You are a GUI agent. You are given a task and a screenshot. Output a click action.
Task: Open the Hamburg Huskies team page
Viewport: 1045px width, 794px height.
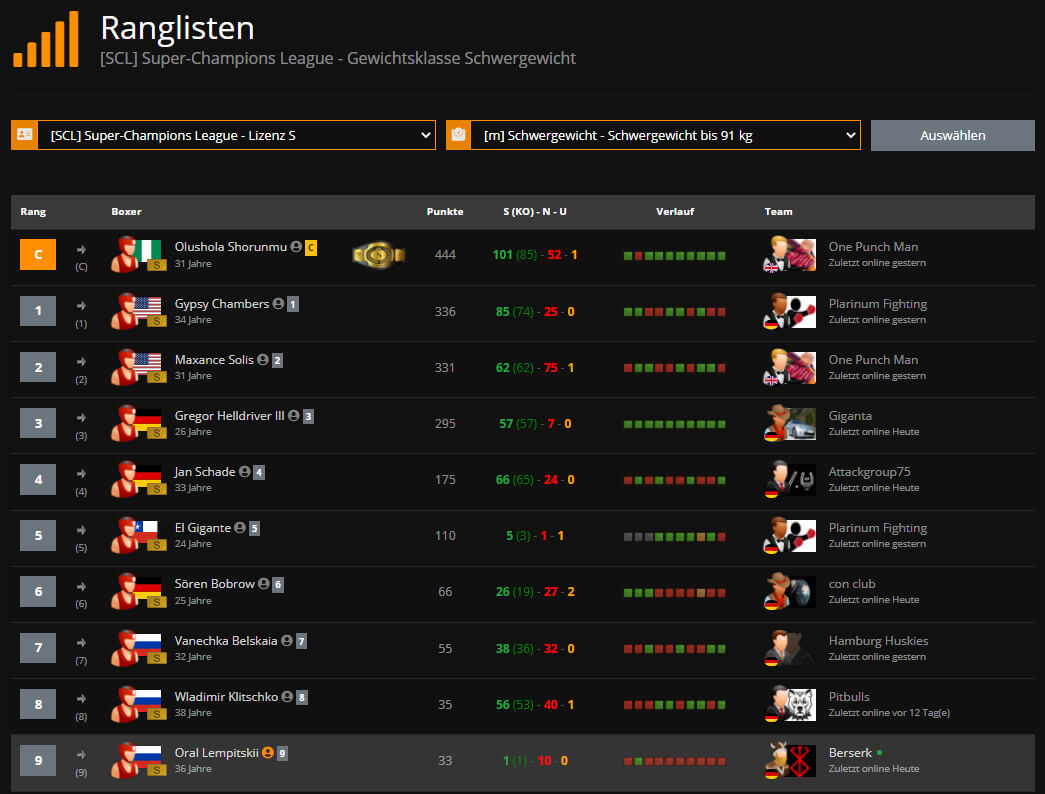pyautogui.click(x=878, y=640)
